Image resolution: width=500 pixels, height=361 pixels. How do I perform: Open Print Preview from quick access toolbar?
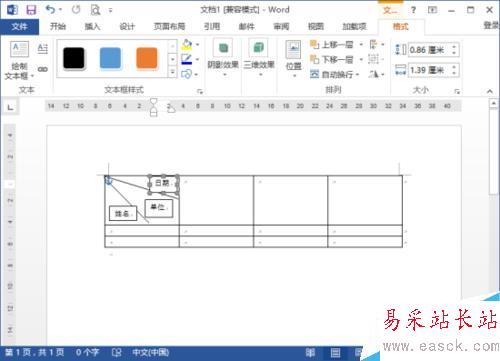95,10
